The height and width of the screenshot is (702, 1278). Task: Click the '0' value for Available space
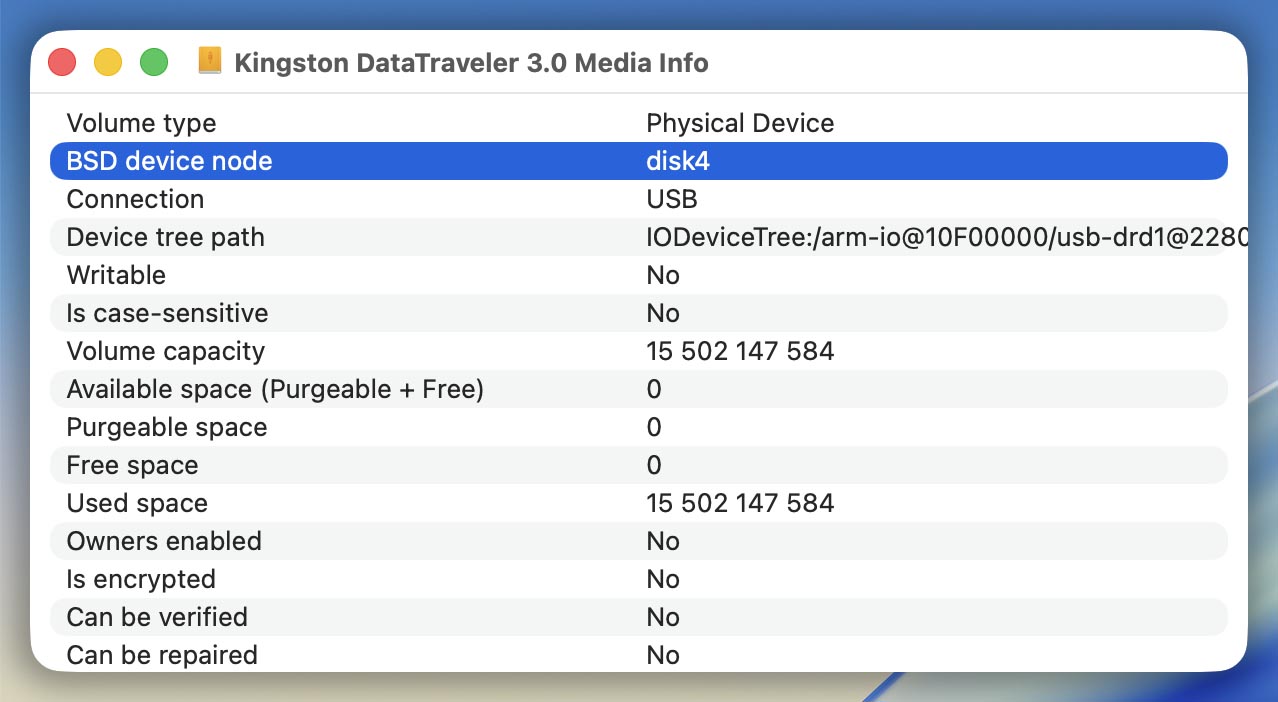654,389
